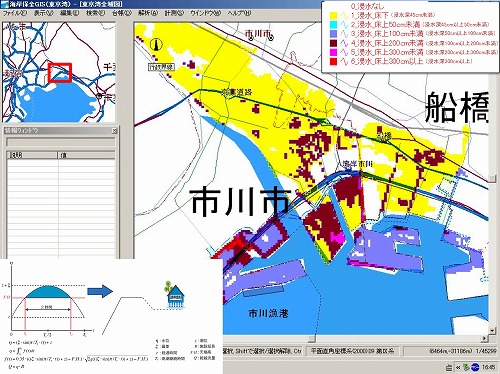Click the magenta 床上300cm未満 legend swatch

(334, 52)
